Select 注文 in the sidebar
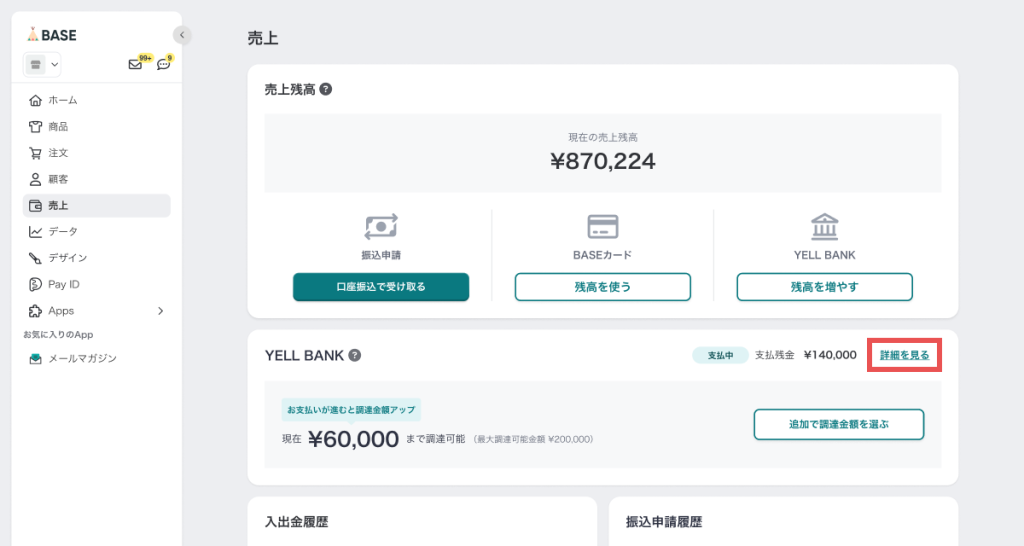1024x546 pixels. 58,153
